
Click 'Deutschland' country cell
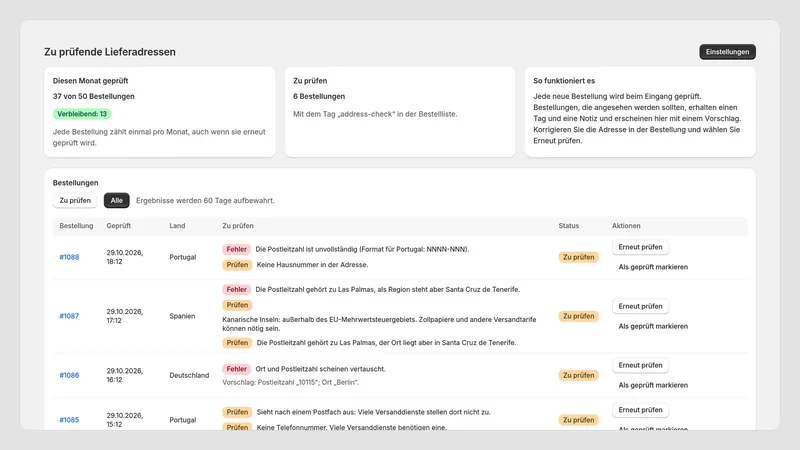coord(189,375)
